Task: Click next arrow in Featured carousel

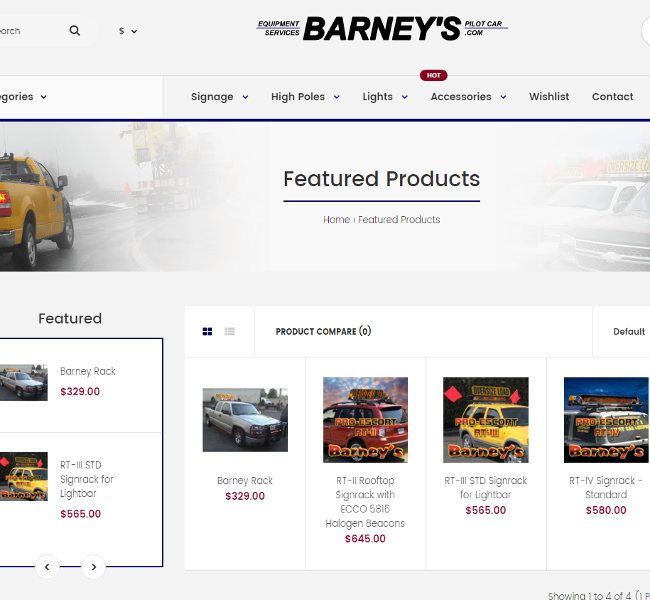Action: click(x=93, y=567)
